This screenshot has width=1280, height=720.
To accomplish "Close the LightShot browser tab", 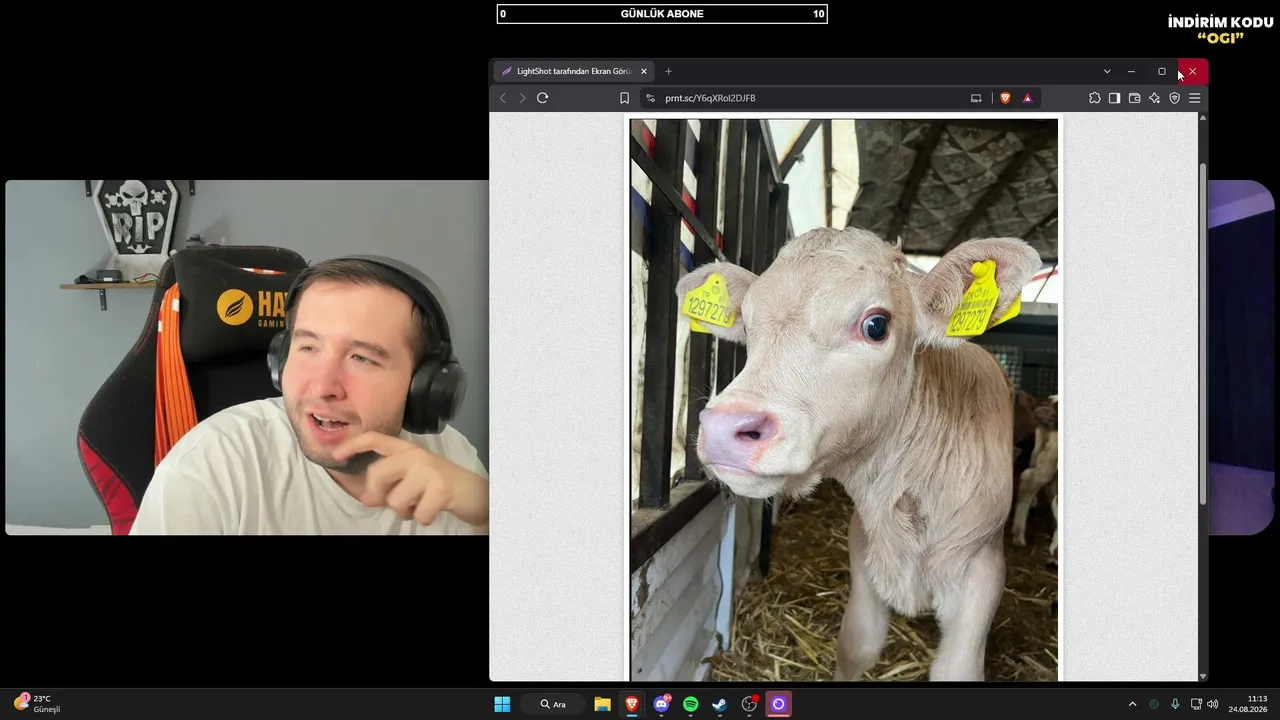I will 644,71.
